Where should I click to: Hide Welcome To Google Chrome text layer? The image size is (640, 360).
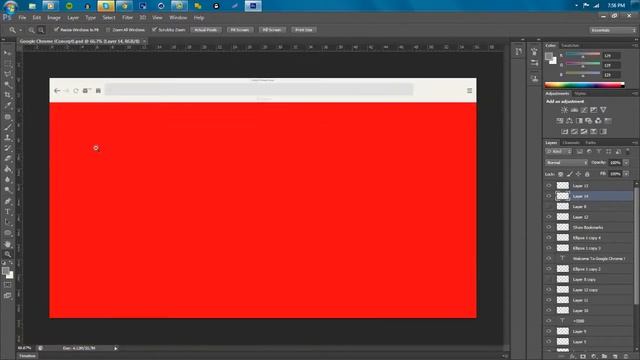point(549,258)
